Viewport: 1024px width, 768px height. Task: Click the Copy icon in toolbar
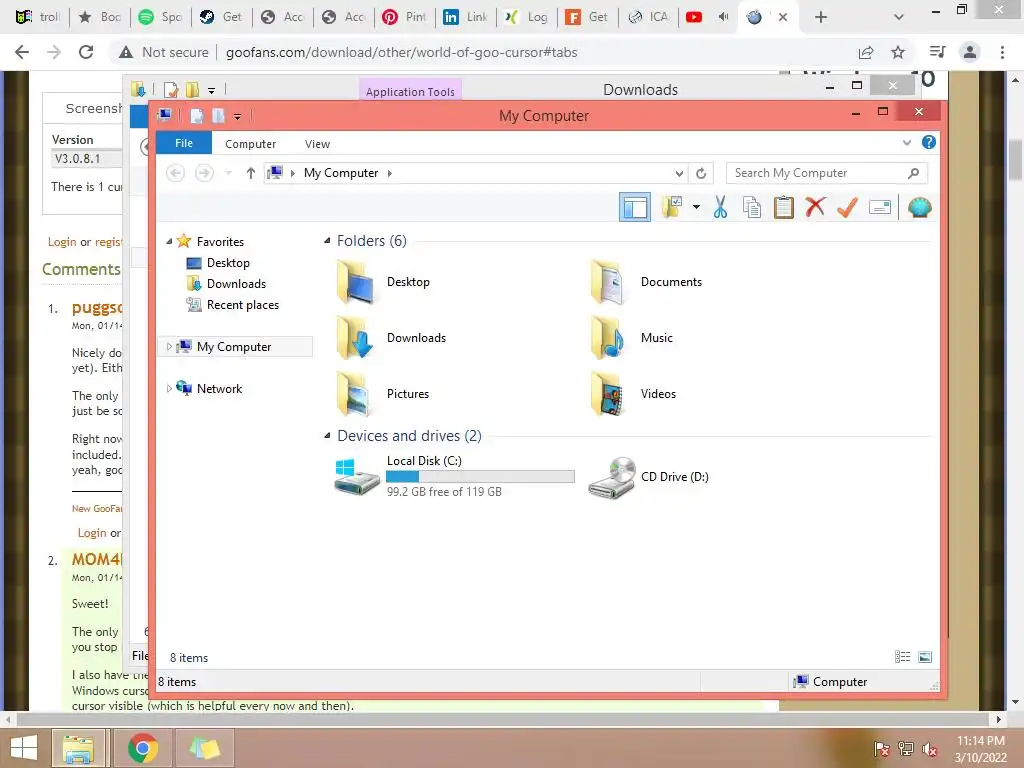coord(752,208)
